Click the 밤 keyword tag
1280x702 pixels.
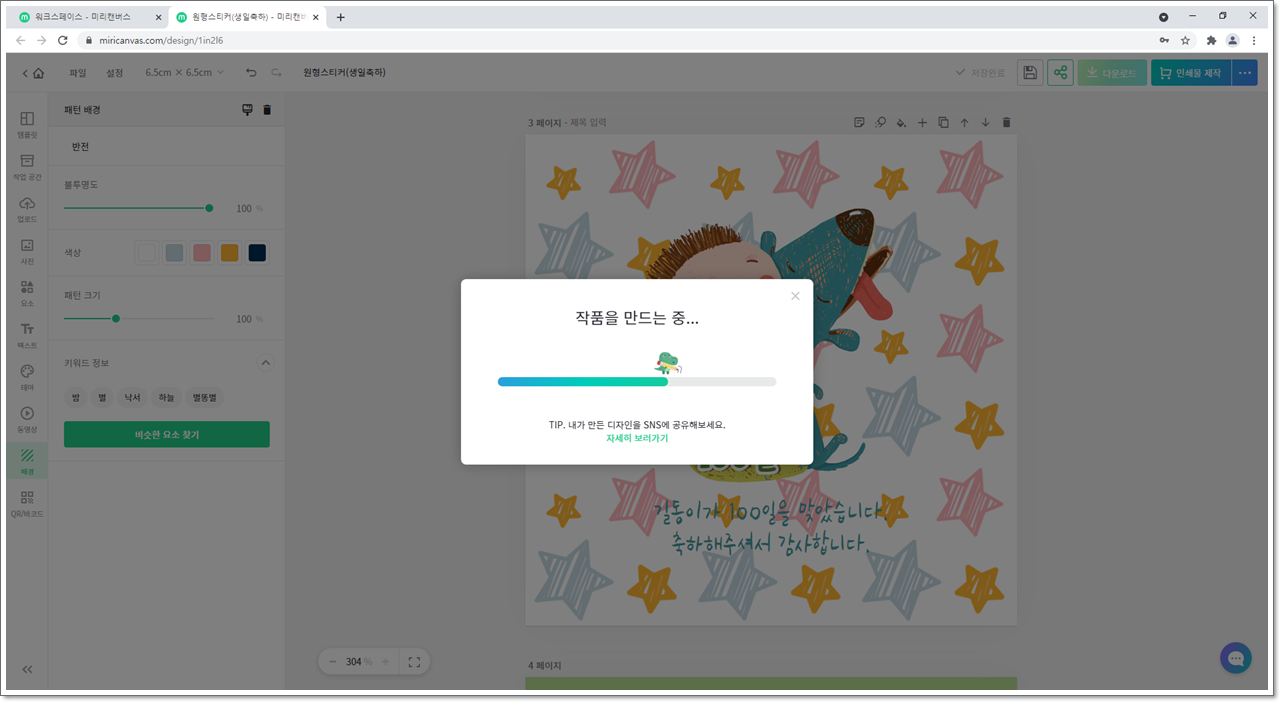pyautogui.click(x=75, y=397)
